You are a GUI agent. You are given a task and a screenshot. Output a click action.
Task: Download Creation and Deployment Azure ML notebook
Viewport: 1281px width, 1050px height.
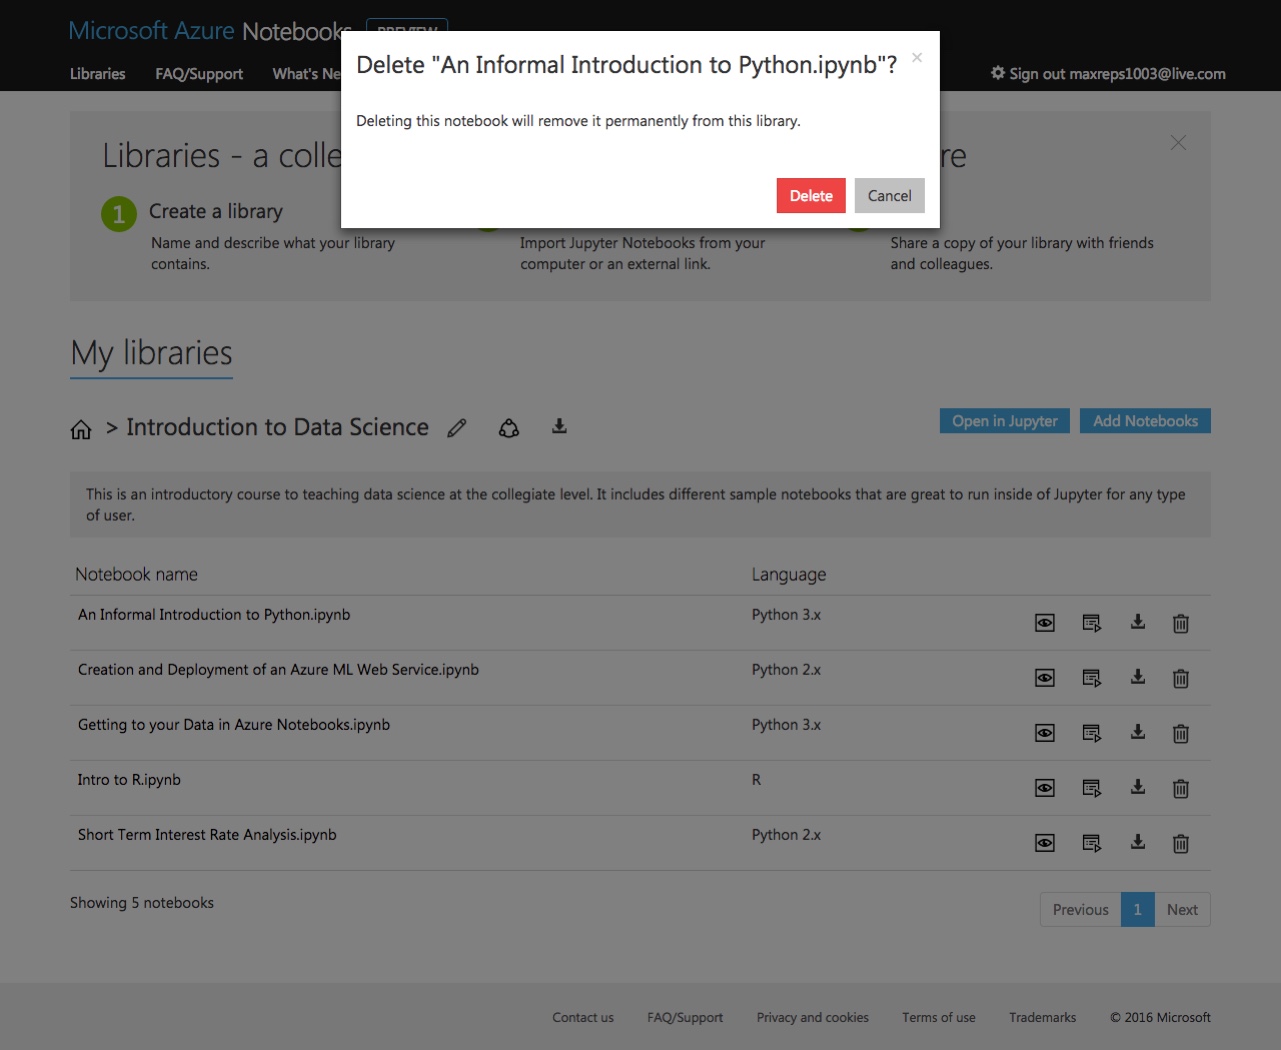pos(1138,677)
